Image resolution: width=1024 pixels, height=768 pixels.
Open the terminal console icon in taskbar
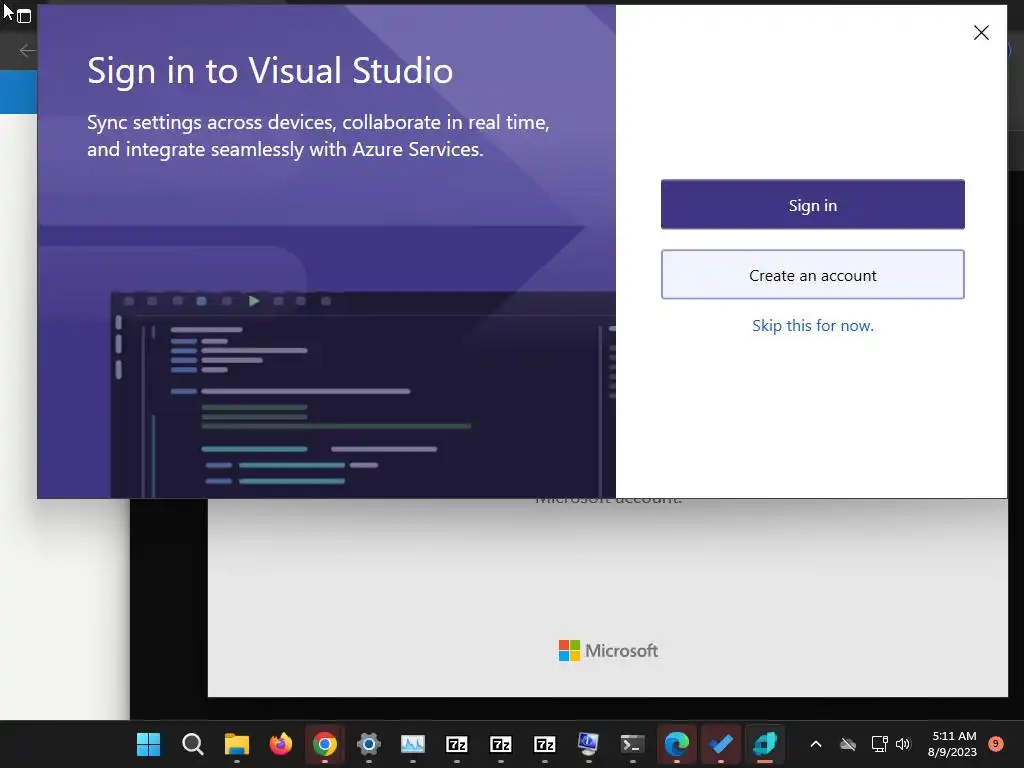[x=632, y=744]
